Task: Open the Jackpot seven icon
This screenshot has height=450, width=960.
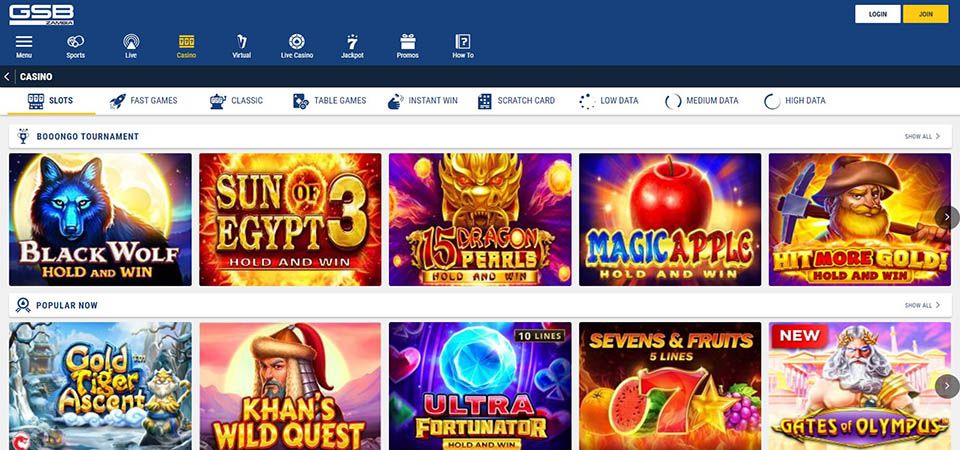Action: coord(352,42)
